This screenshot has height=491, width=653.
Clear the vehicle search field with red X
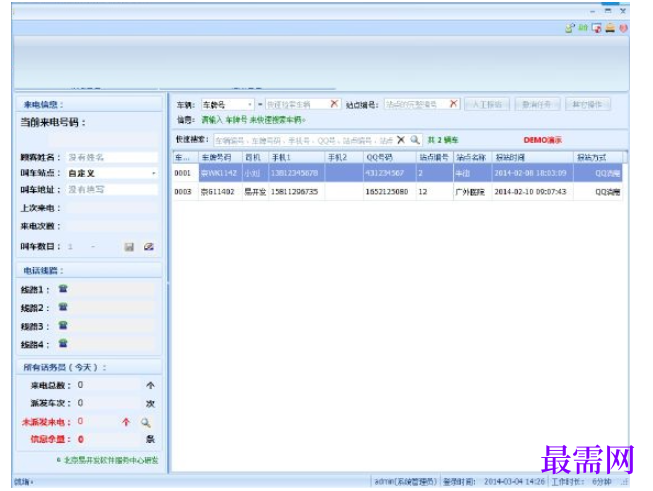[x=334, y=104]
